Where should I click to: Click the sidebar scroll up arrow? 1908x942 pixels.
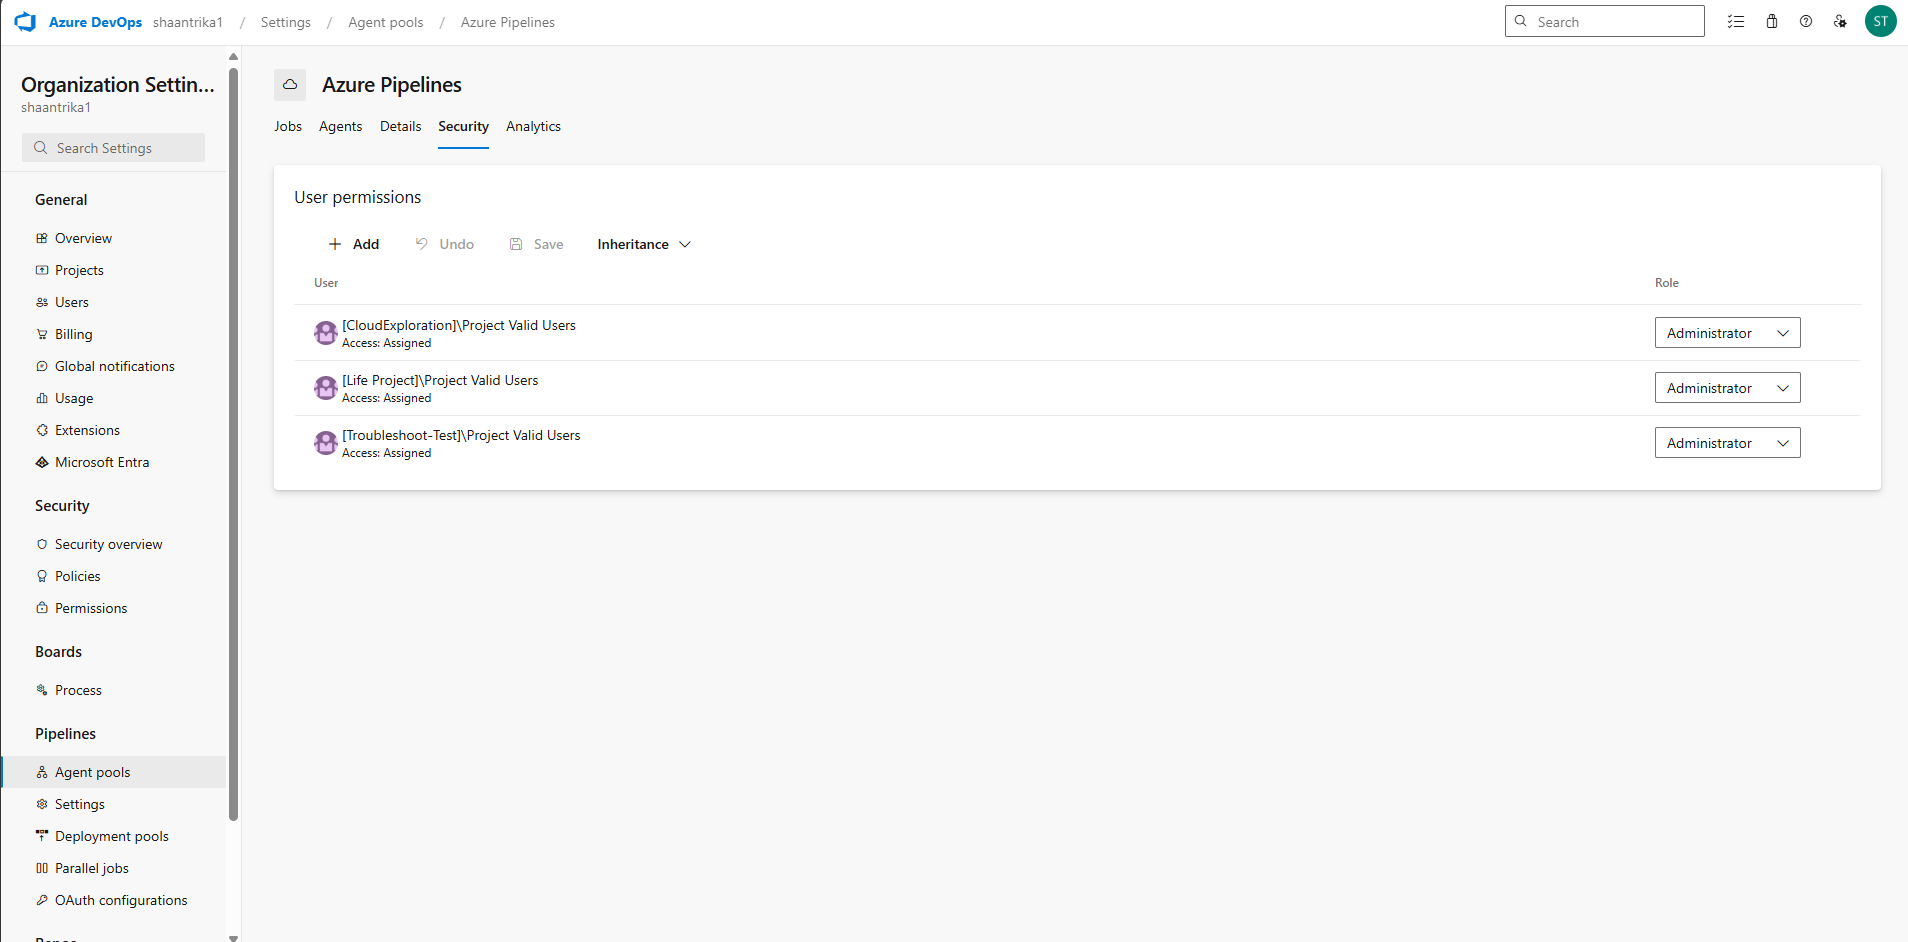tap(233, 56)
